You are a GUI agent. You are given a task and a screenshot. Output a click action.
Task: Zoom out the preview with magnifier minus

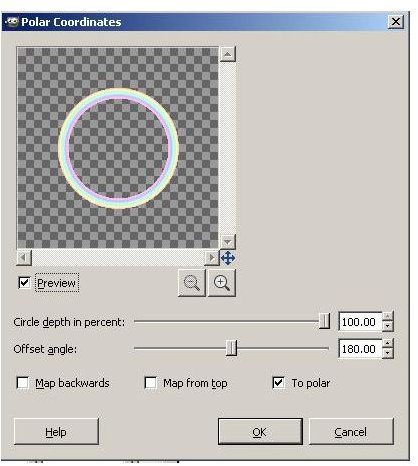click(192, 283)
